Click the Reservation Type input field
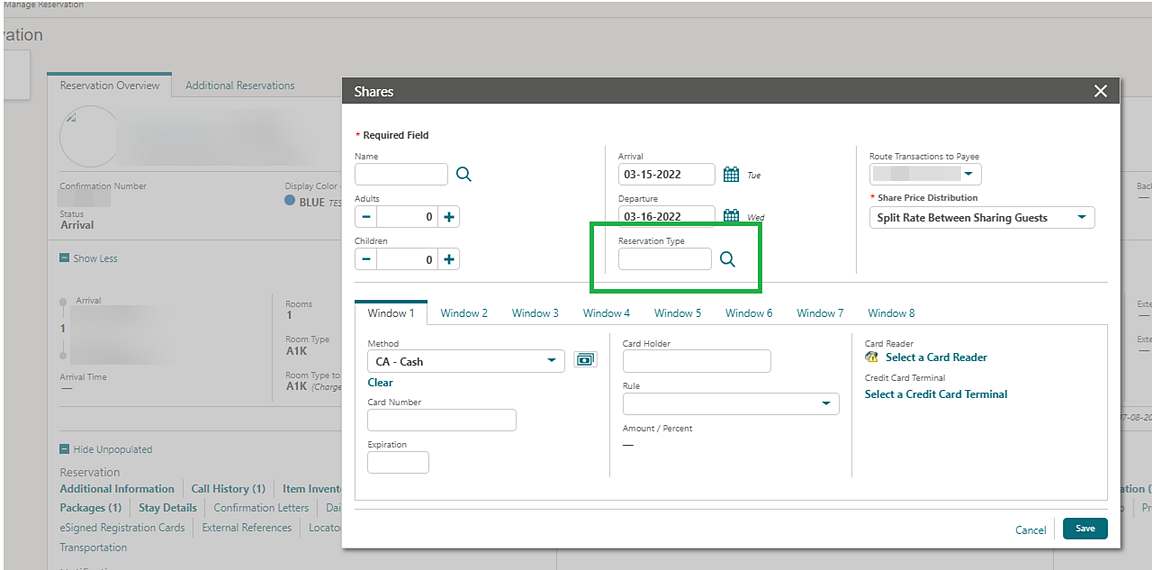The width and height of the screenshot is (1152, 570). (x=665, y=259)
